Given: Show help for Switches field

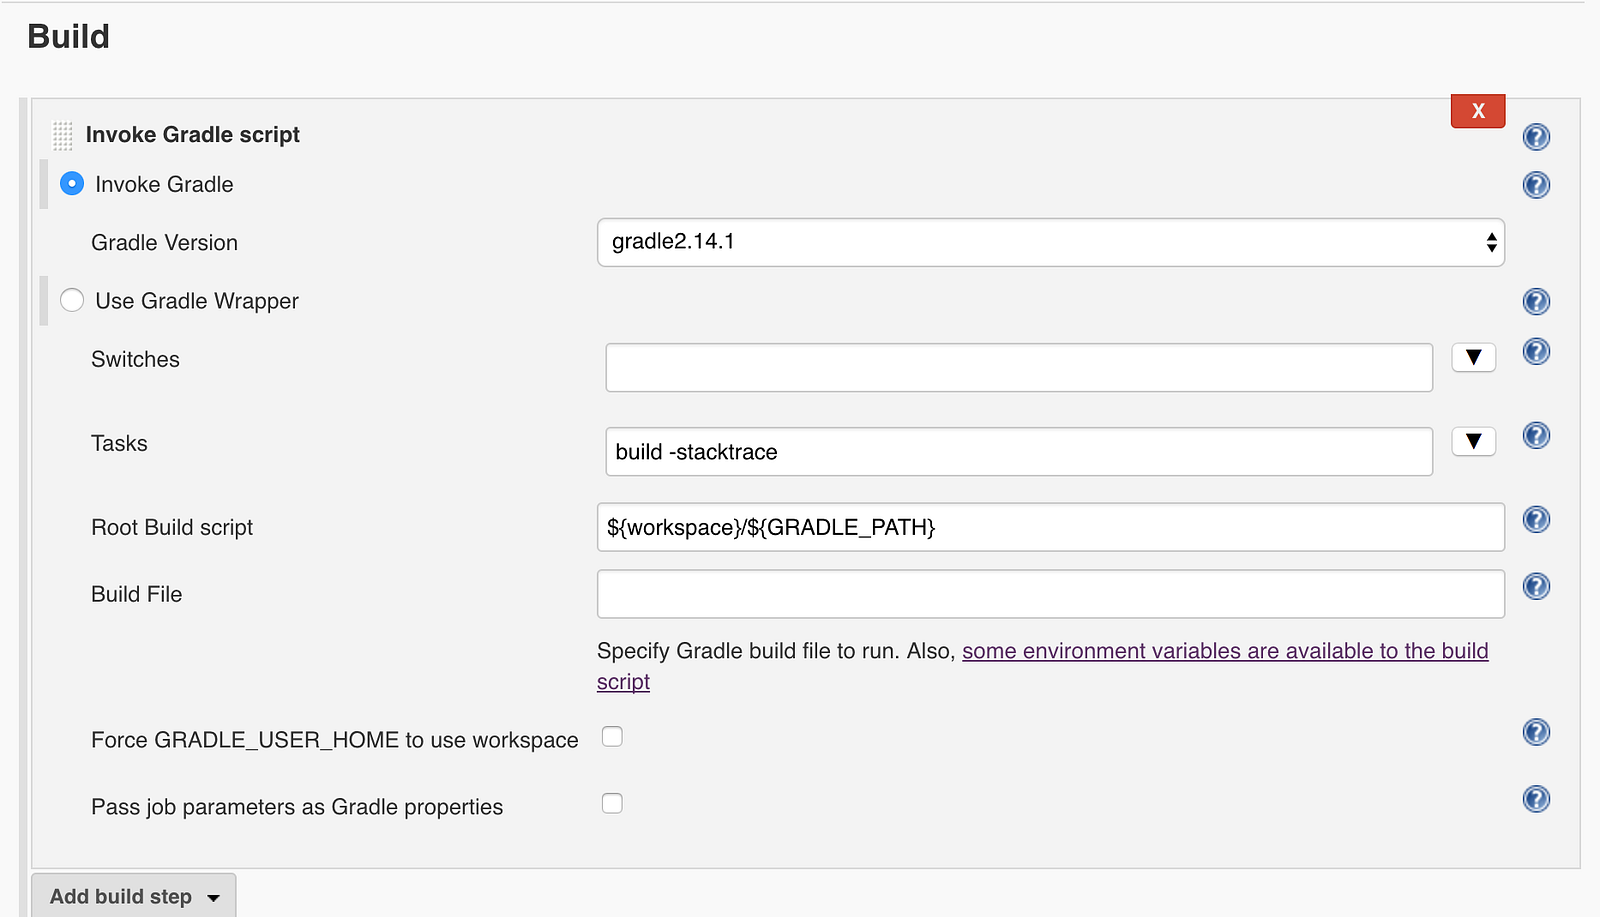Looking at the screenshot, I should coord(1536,351).
